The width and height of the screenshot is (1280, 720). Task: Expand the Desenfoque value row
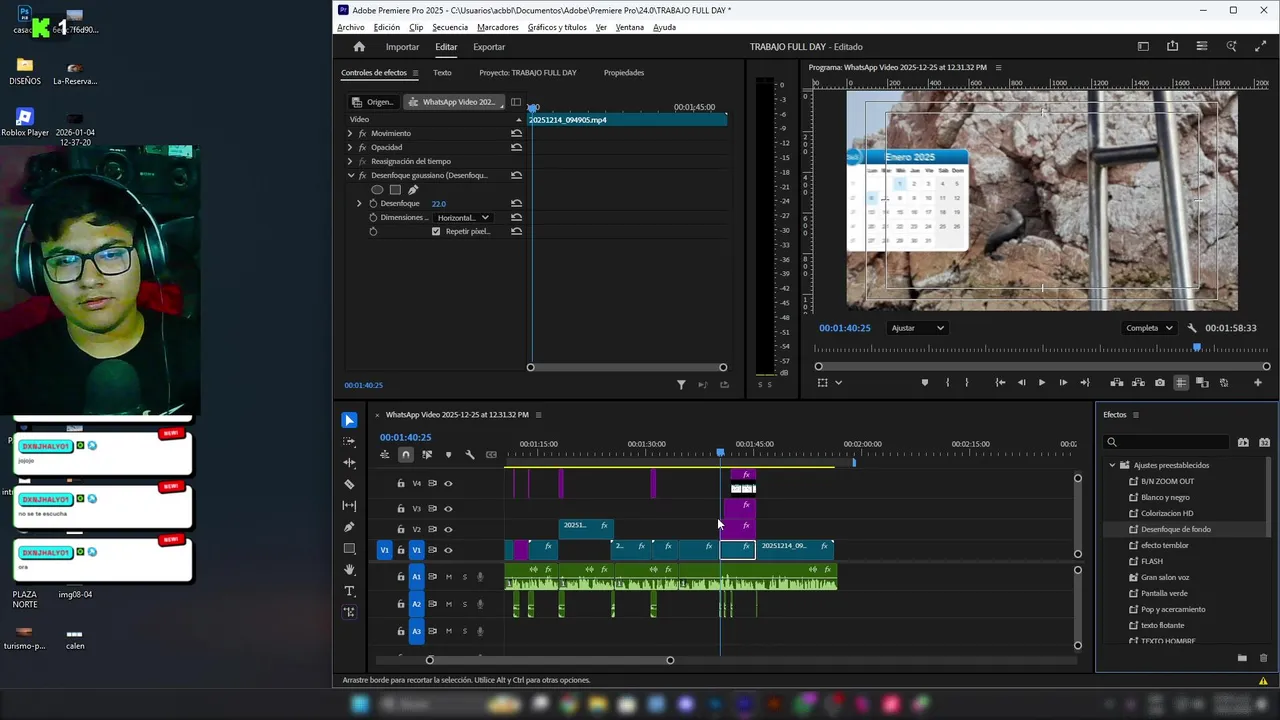[x=359, y=203]
